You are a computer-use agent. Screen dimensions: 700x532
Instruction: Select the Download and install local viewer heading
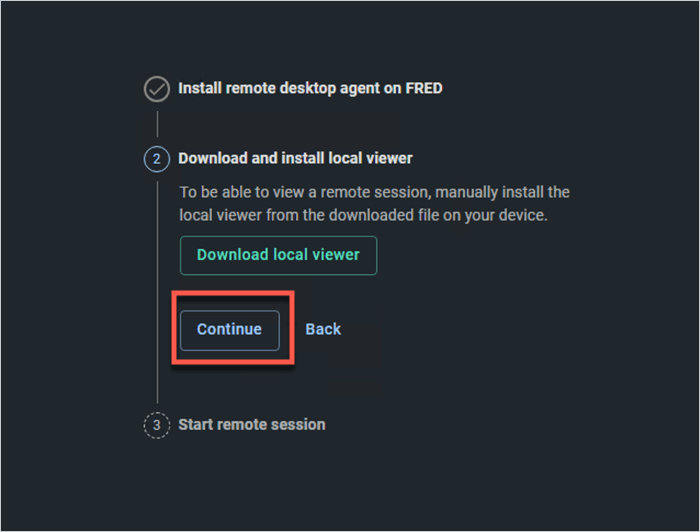(295, 158)
